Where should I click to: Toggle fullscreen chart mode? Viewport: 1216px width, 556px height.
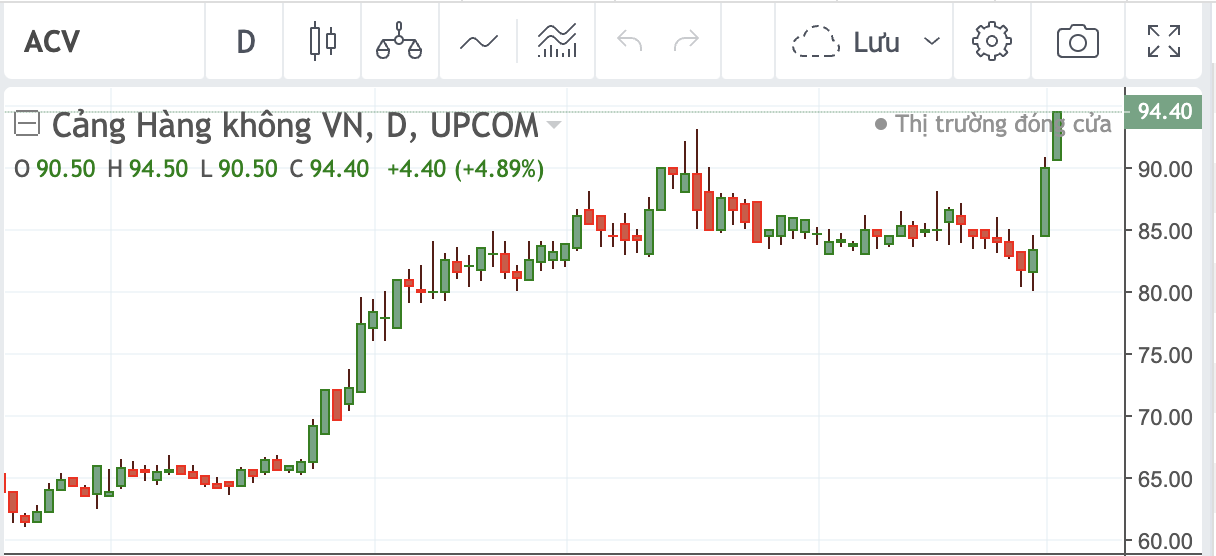click(1163, 42)
